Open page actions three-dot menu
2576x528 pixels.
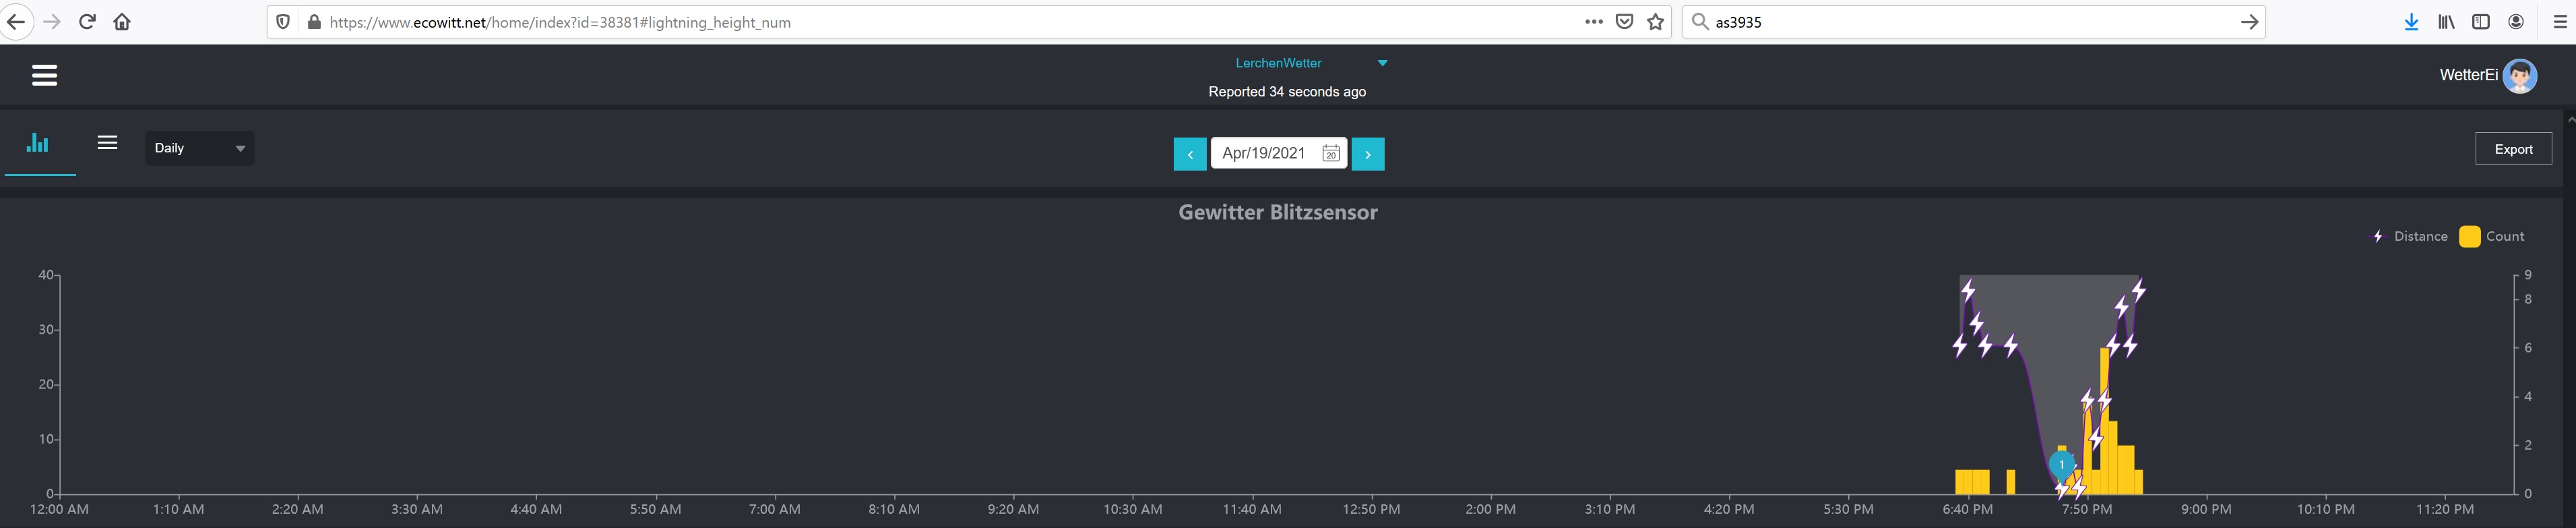(1594, 22)
